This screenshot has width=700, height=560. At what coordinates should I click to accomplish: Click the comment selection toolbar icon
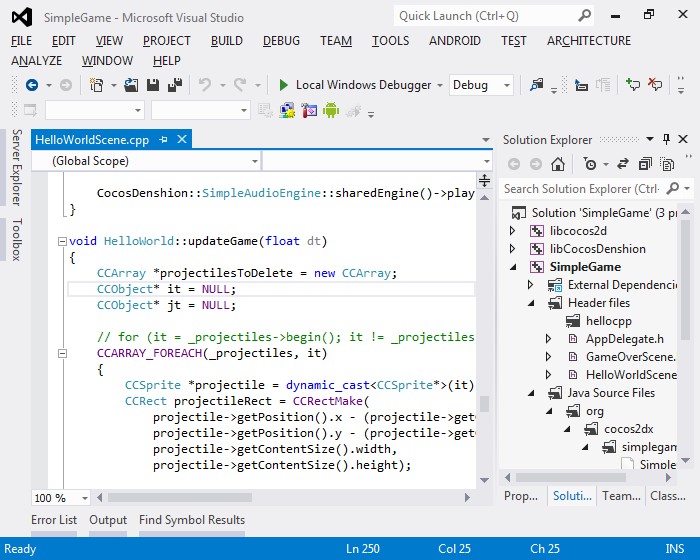tap(633, 85)
